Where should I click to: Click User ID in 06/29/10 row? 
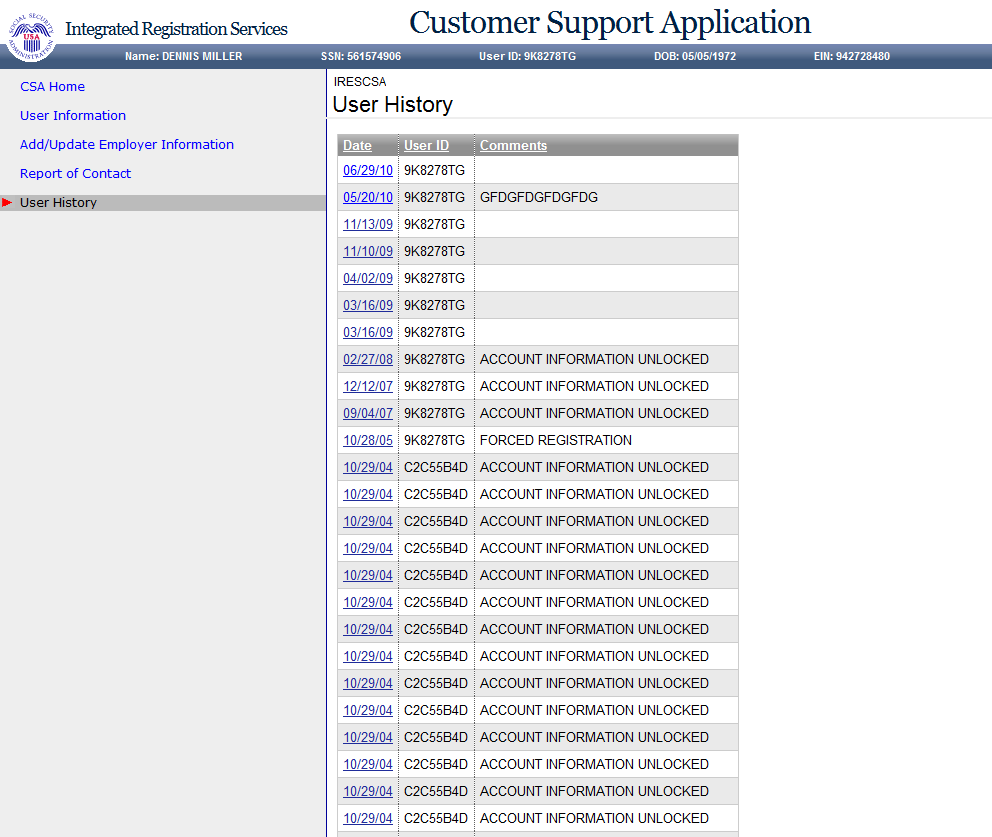[435, 170]
